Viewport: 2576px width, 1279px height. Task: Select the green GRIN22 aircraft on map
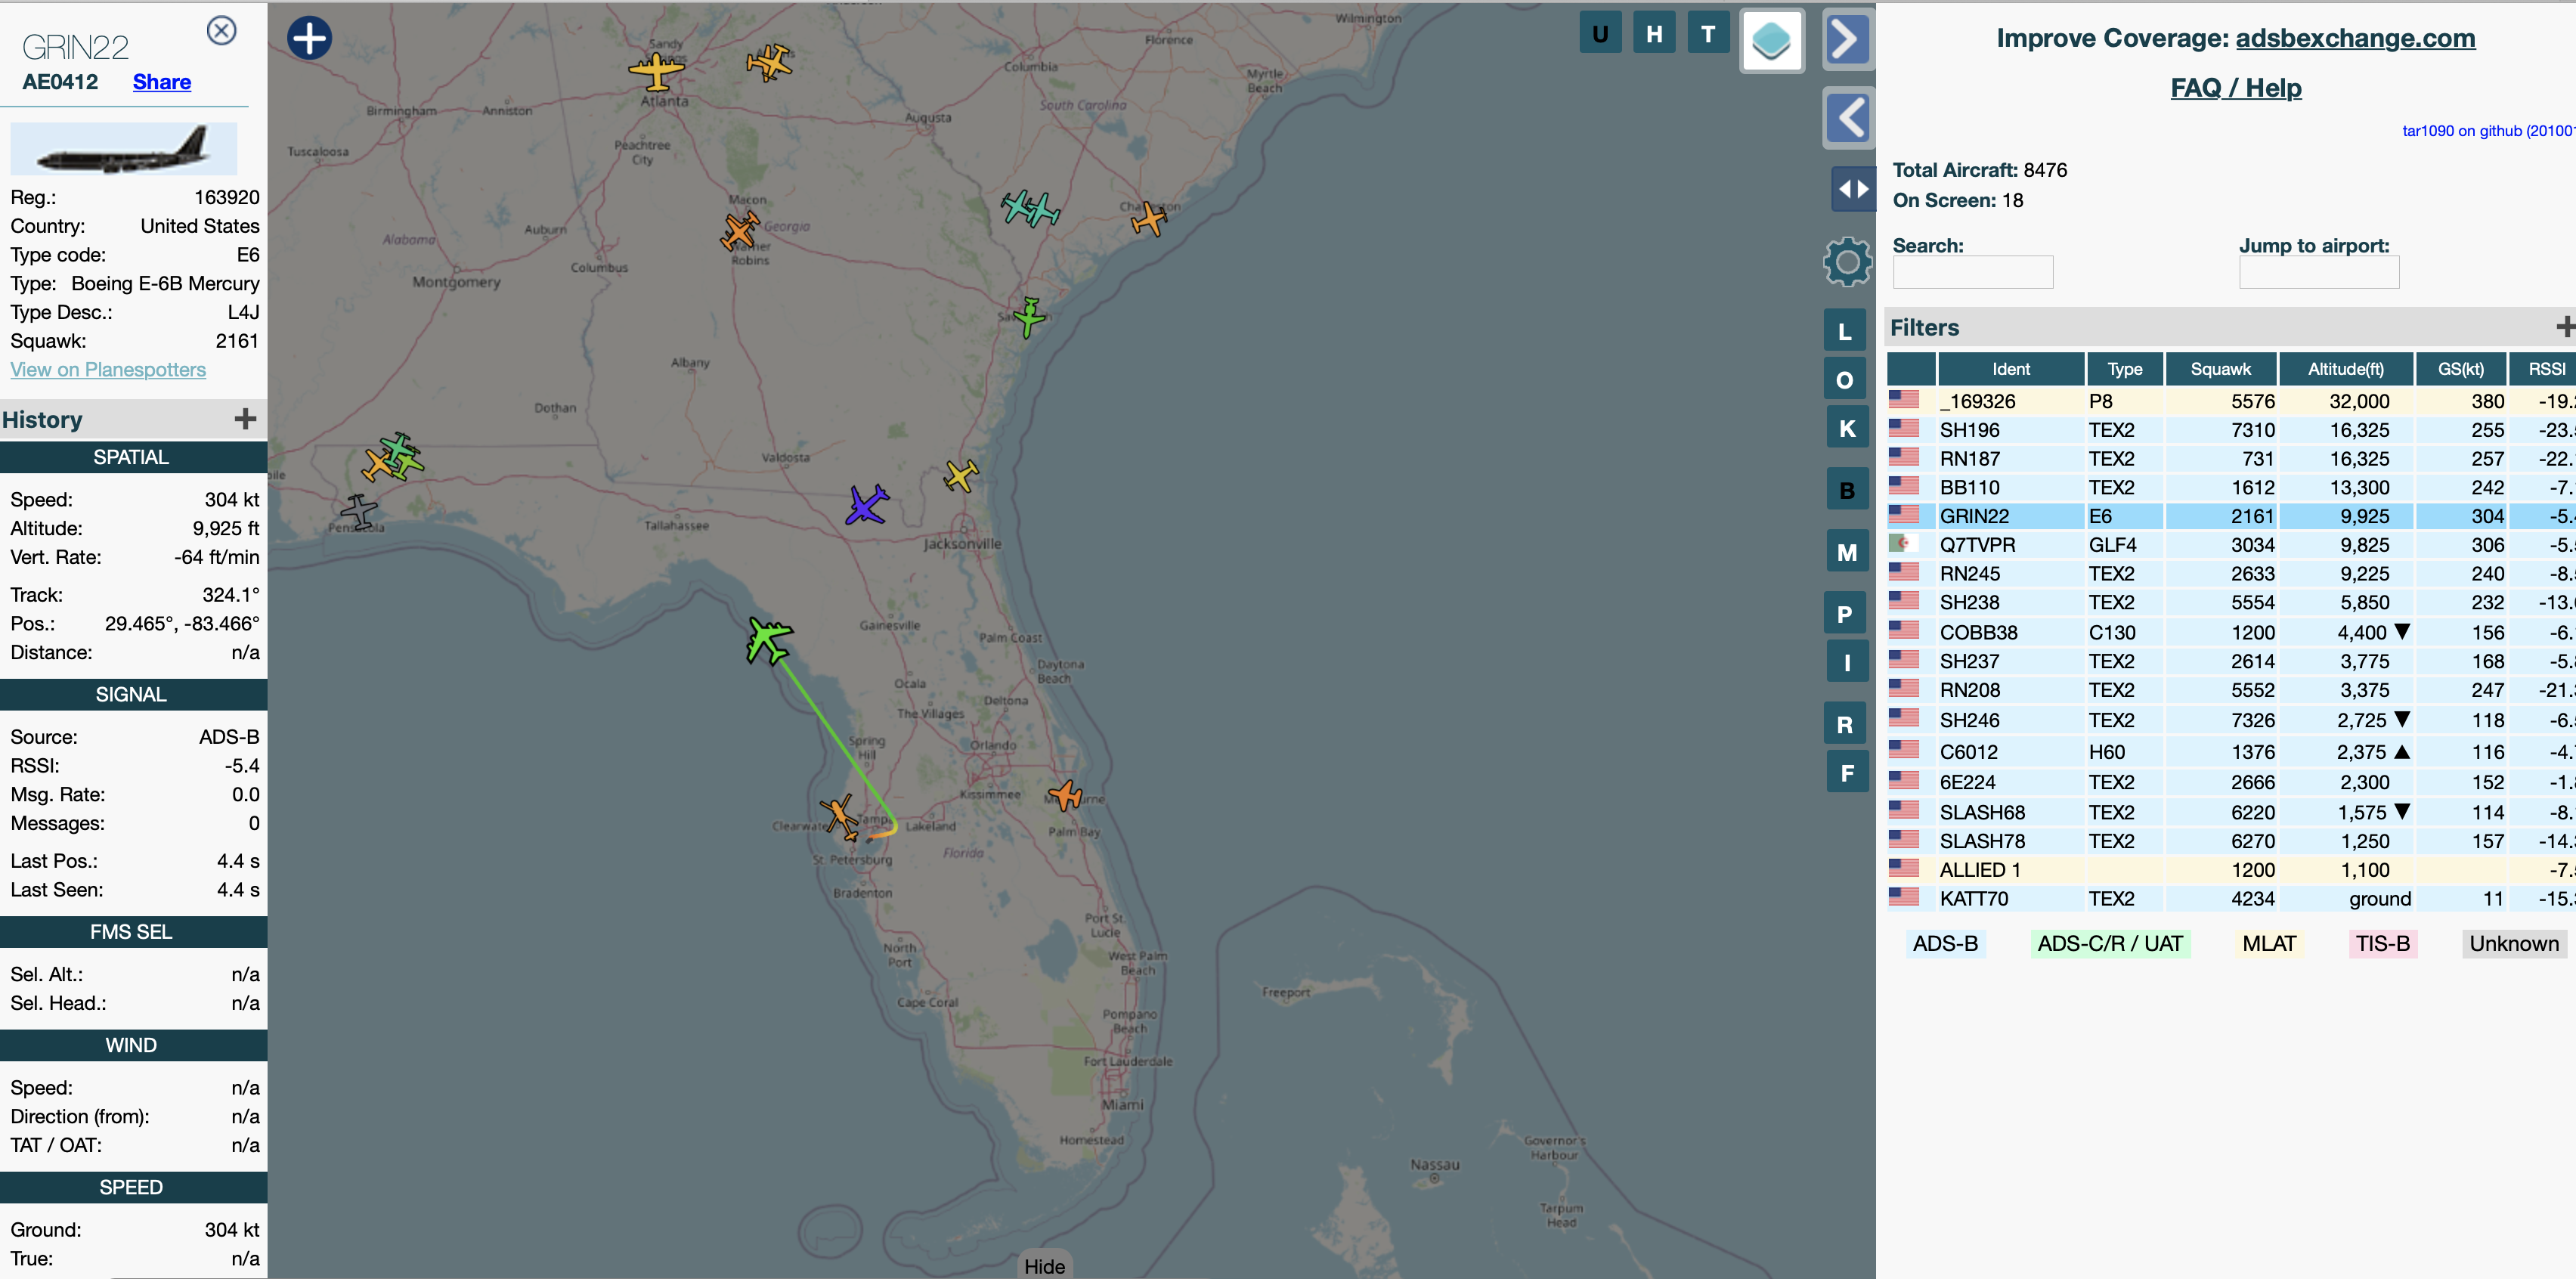(769, 640)
